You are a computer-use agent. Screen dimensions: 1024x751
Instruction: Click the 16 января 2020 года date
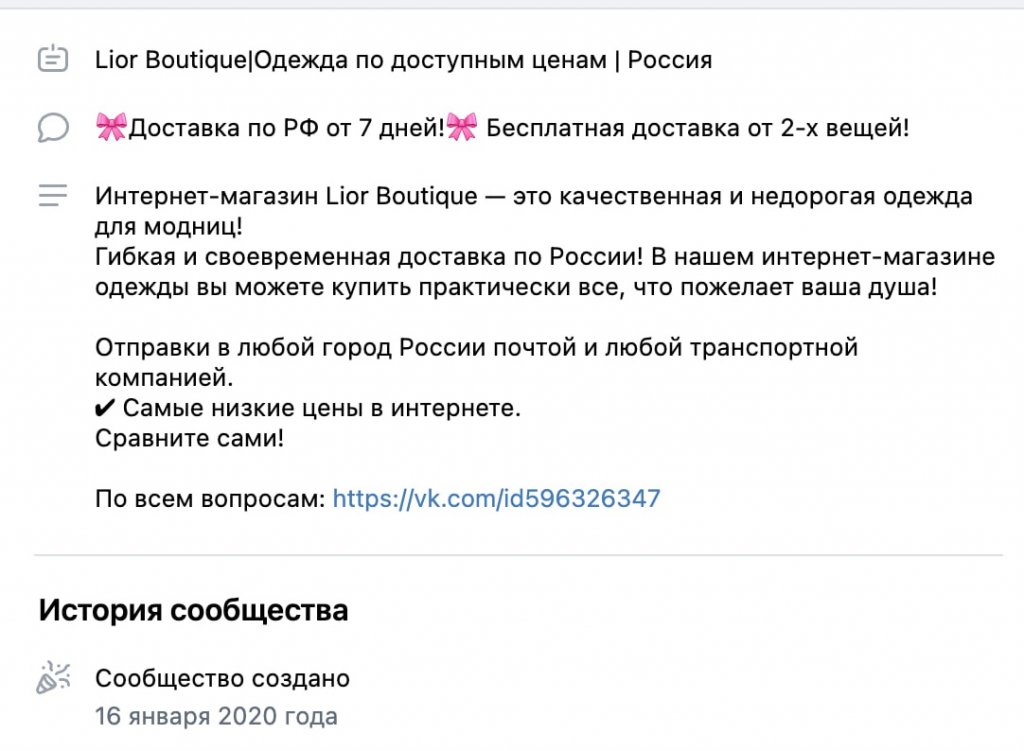(216, 717)
